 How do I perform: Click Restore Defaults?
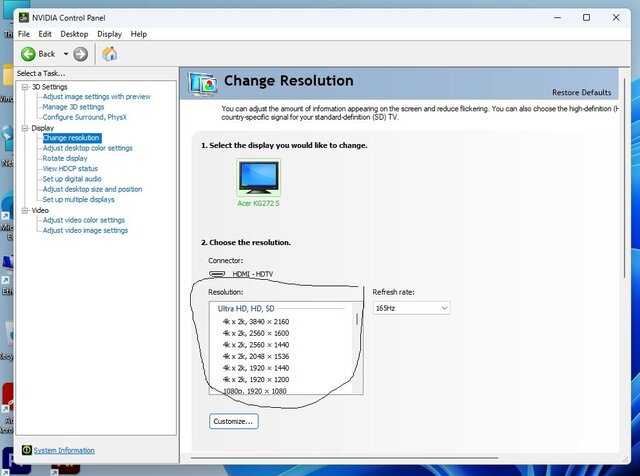[x=581, y=92]
